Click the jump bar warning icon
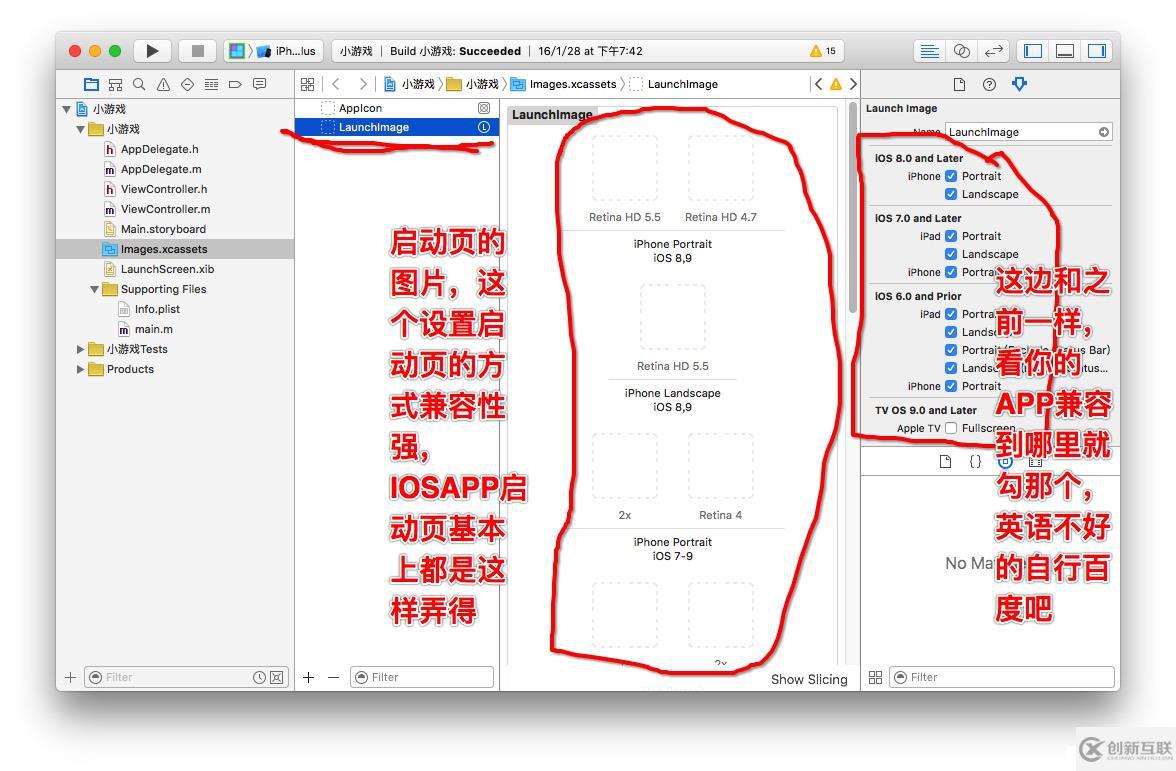The height and width of the screenshot is (771, 1176). (x=836, y=84)
